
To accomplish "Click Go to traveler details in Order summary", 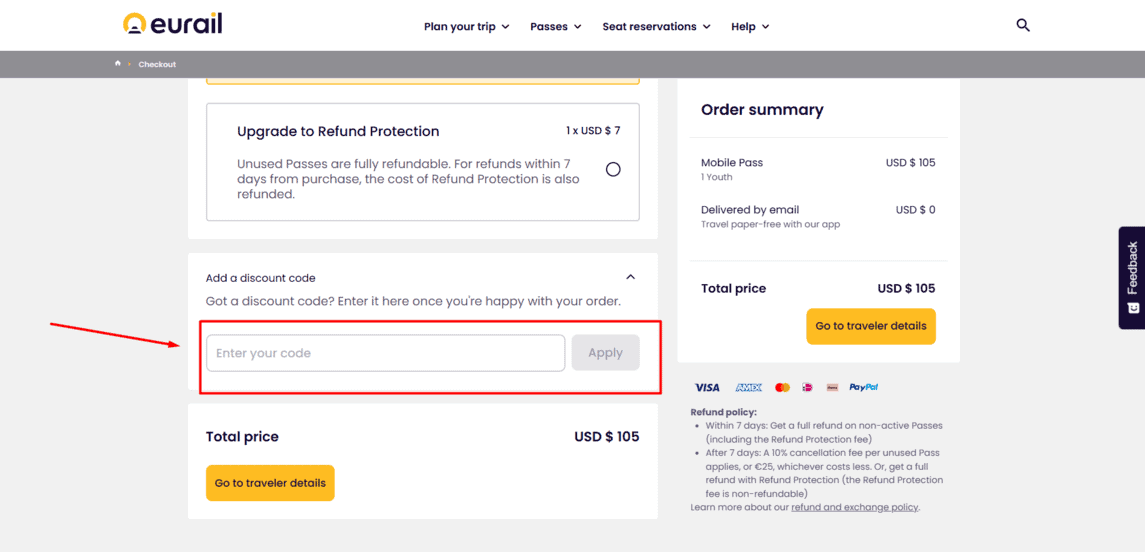I will pyautogui.click(x=870, y=326).
